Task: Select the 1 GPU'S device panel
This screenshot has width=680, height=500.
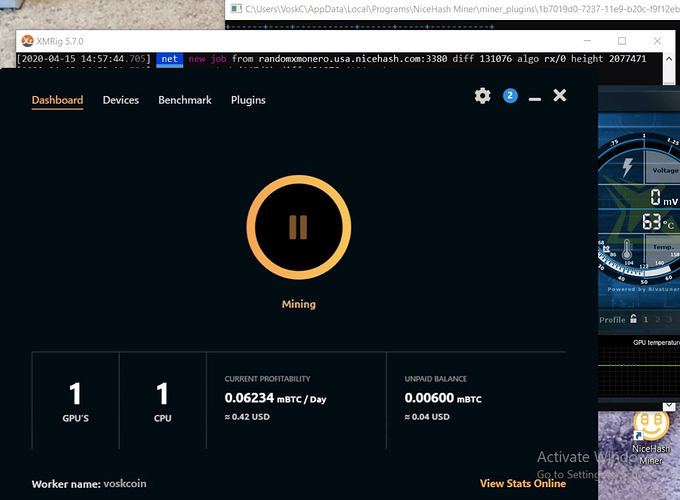Action: (x=75, y=401)
